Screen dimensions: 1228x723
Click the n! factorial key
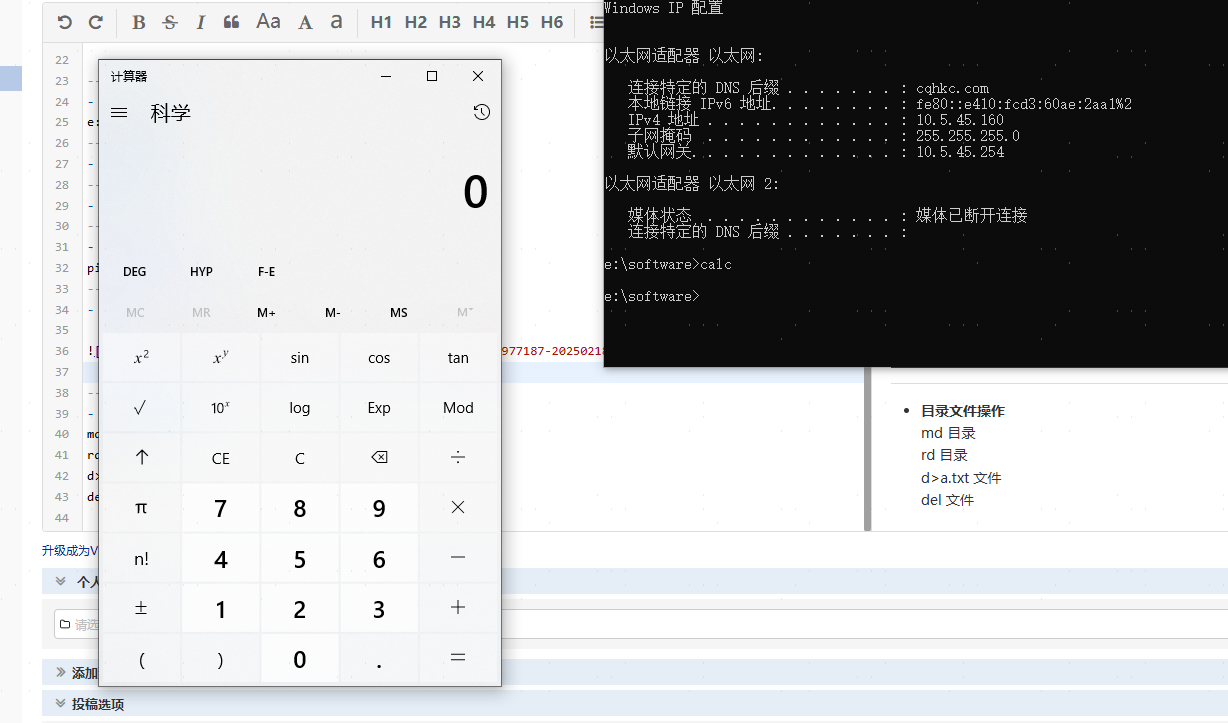tap(142, 559)
